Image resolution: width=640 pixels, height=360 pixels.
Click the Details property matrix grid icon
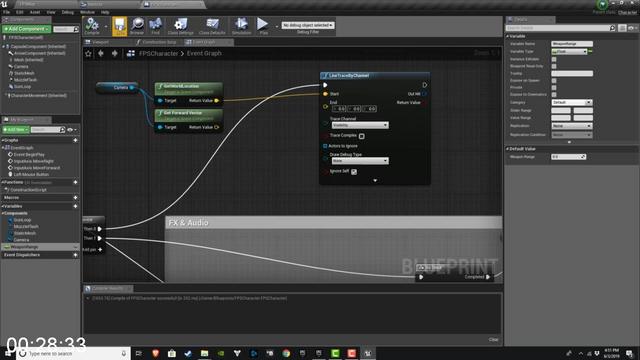pyautogui.click(x=622, y=28)
